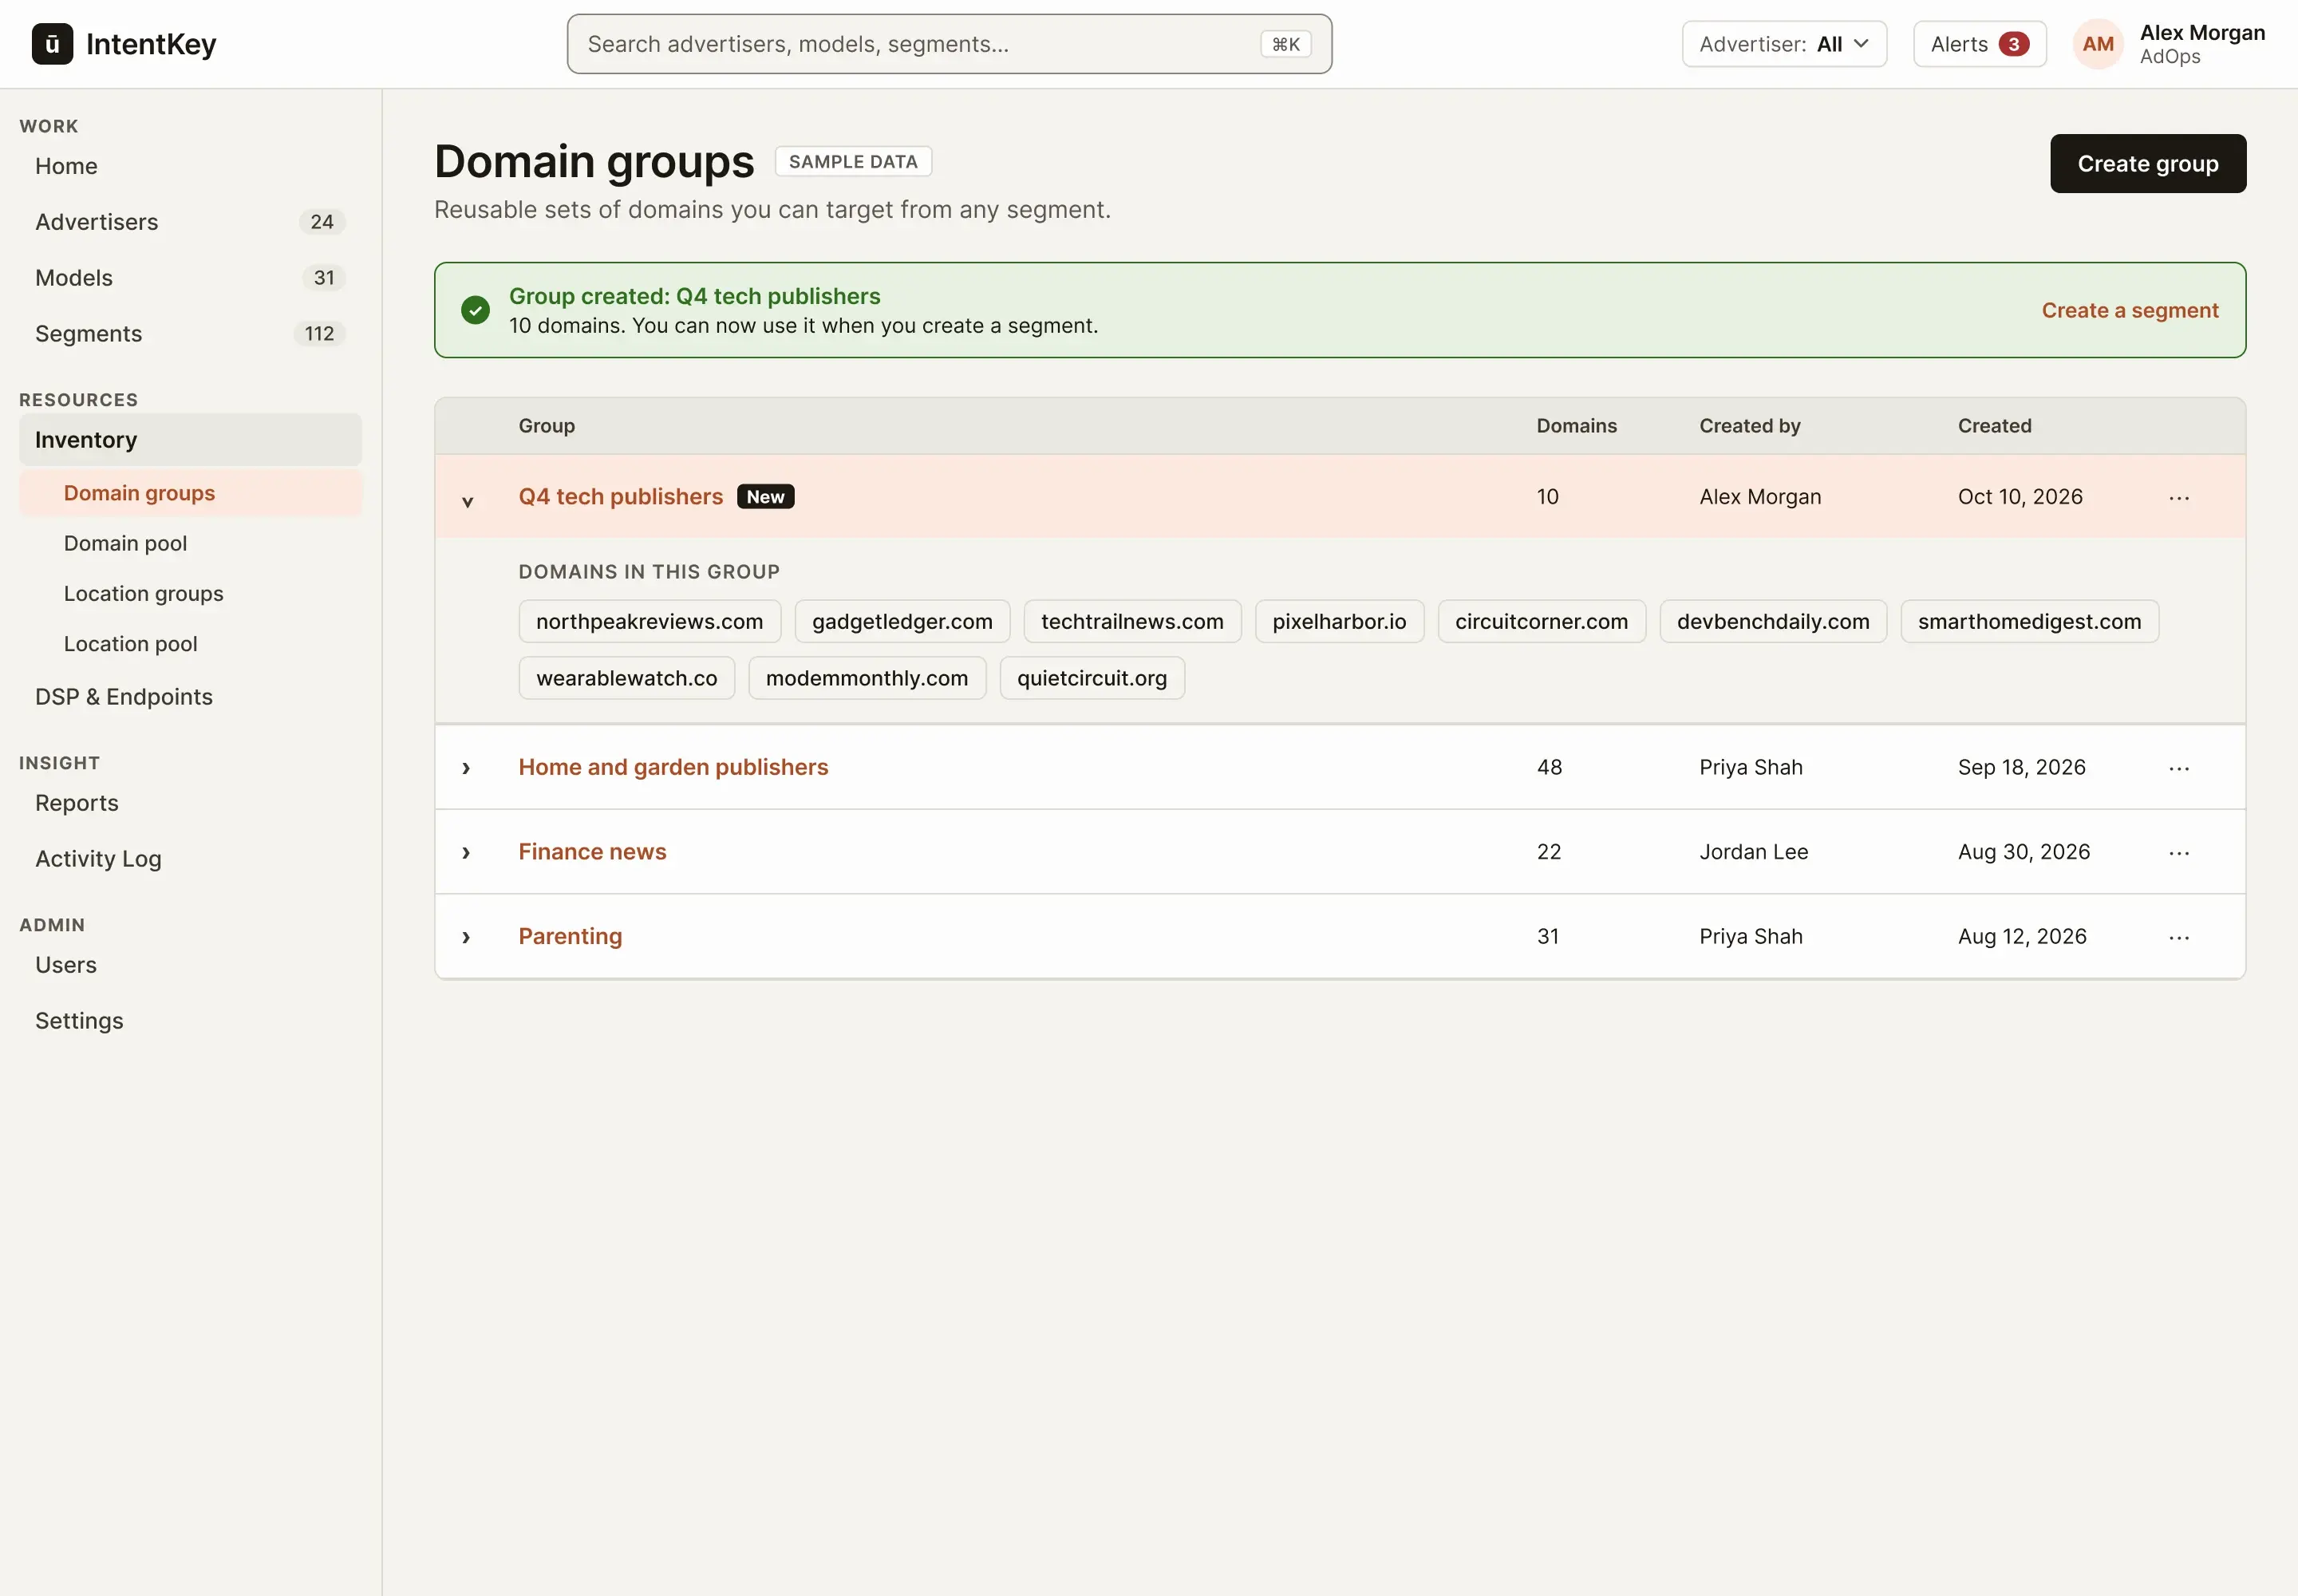Select Inventory in sidebar

tap(190, 440)
